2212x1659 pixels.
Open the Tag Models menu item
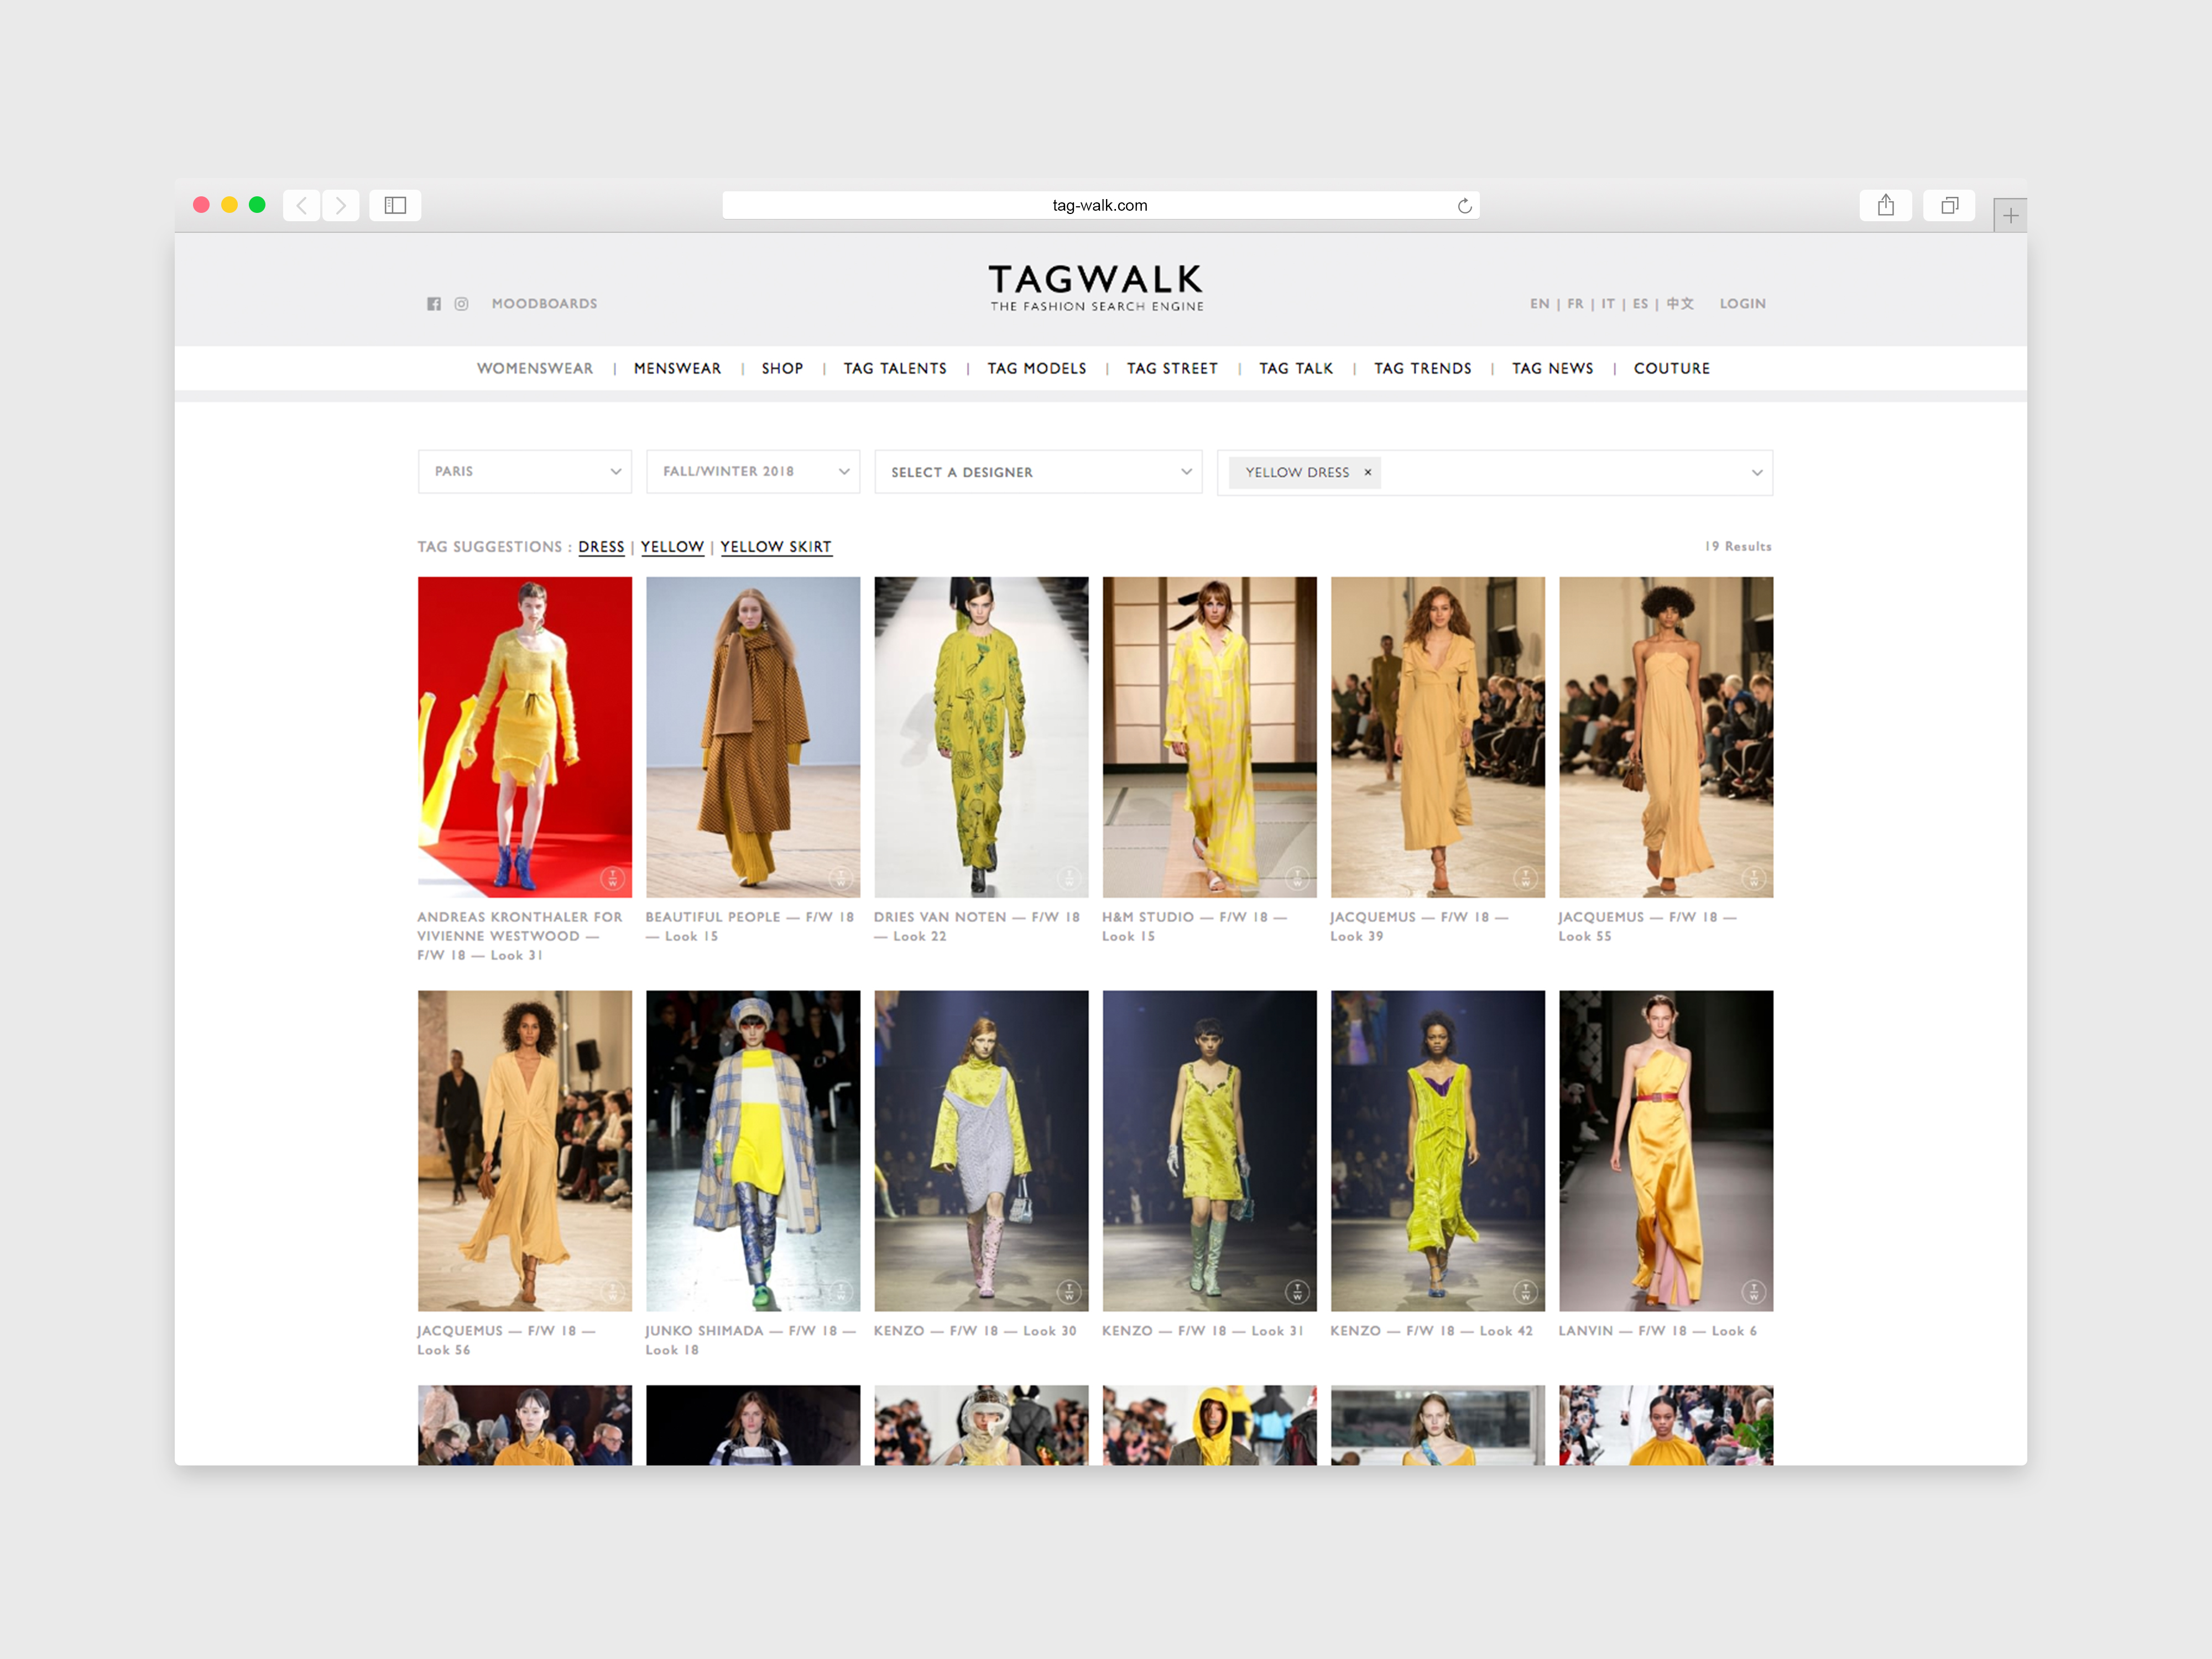point(1037,368)
